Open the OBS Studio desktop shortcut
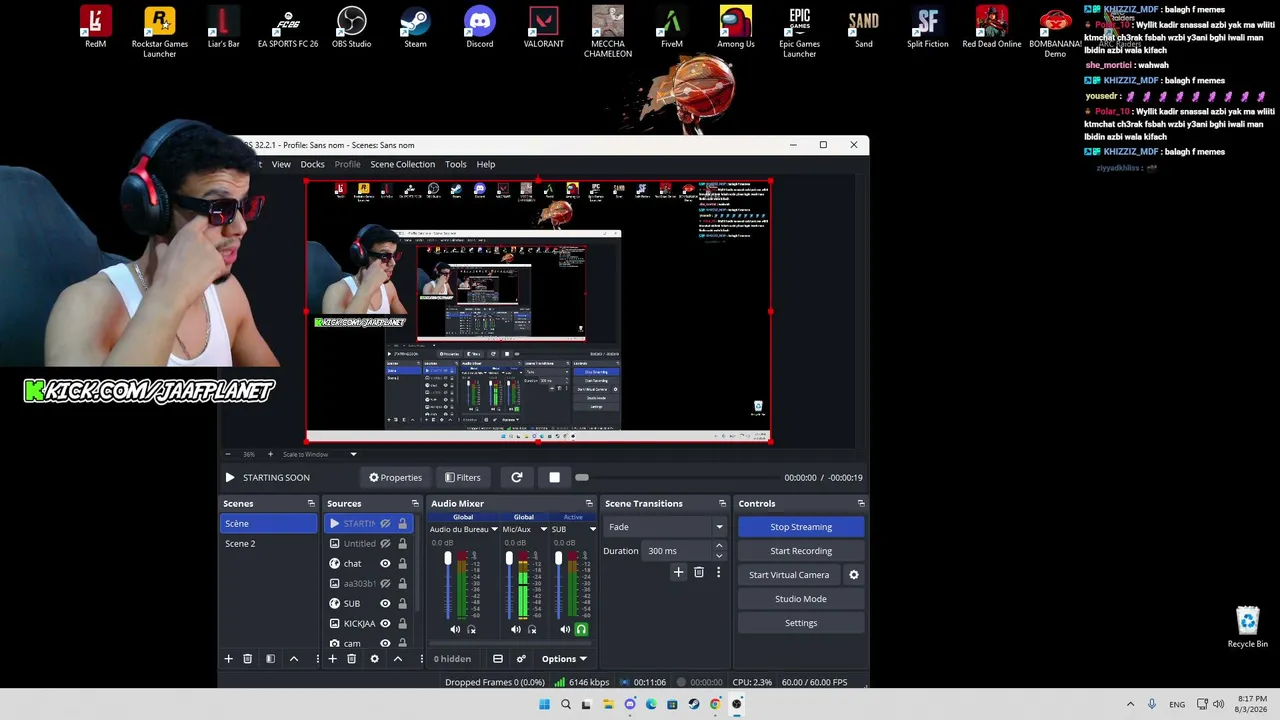The width and height of the screenshot is (1280, 720). tap(351, 28)
